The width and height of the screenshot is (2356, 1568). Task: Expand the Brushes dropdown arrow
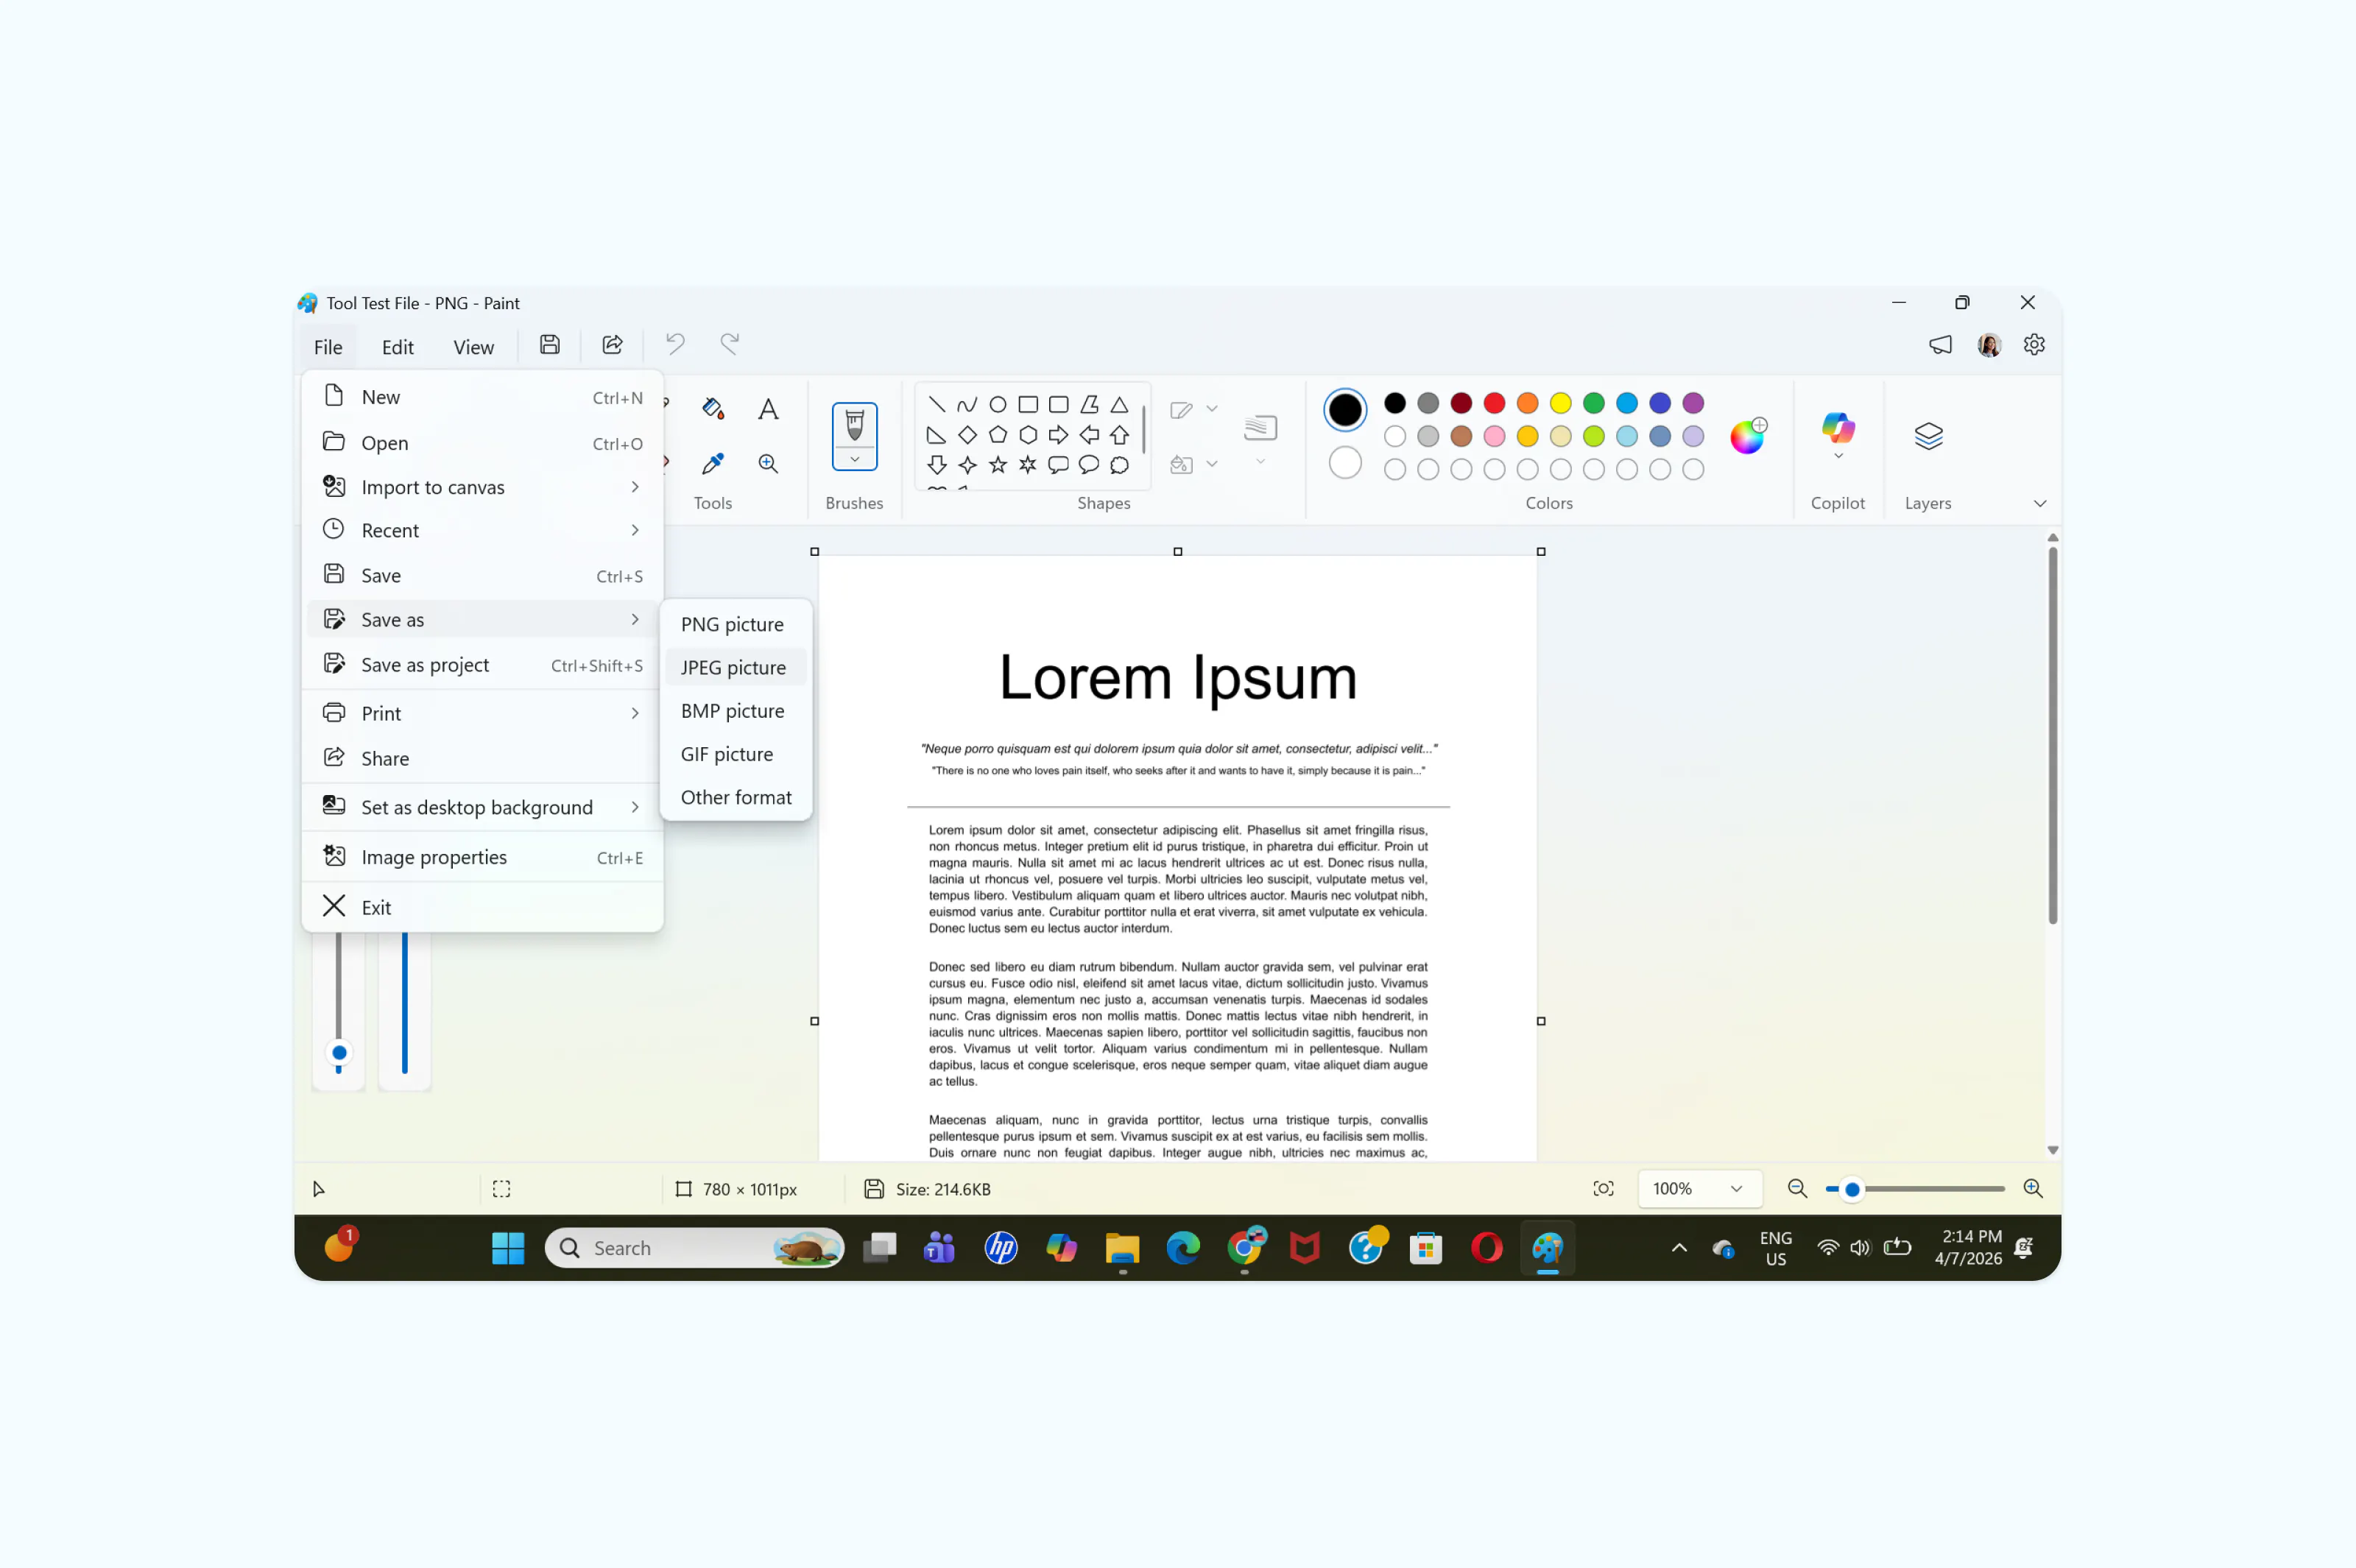click(x=854, y=460)
